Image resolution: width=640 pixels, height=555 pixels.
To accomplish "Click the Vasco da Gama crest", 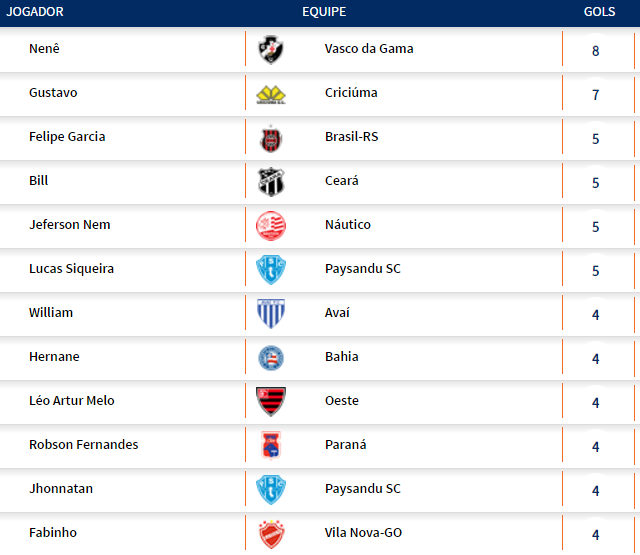I will pos(271,49).
